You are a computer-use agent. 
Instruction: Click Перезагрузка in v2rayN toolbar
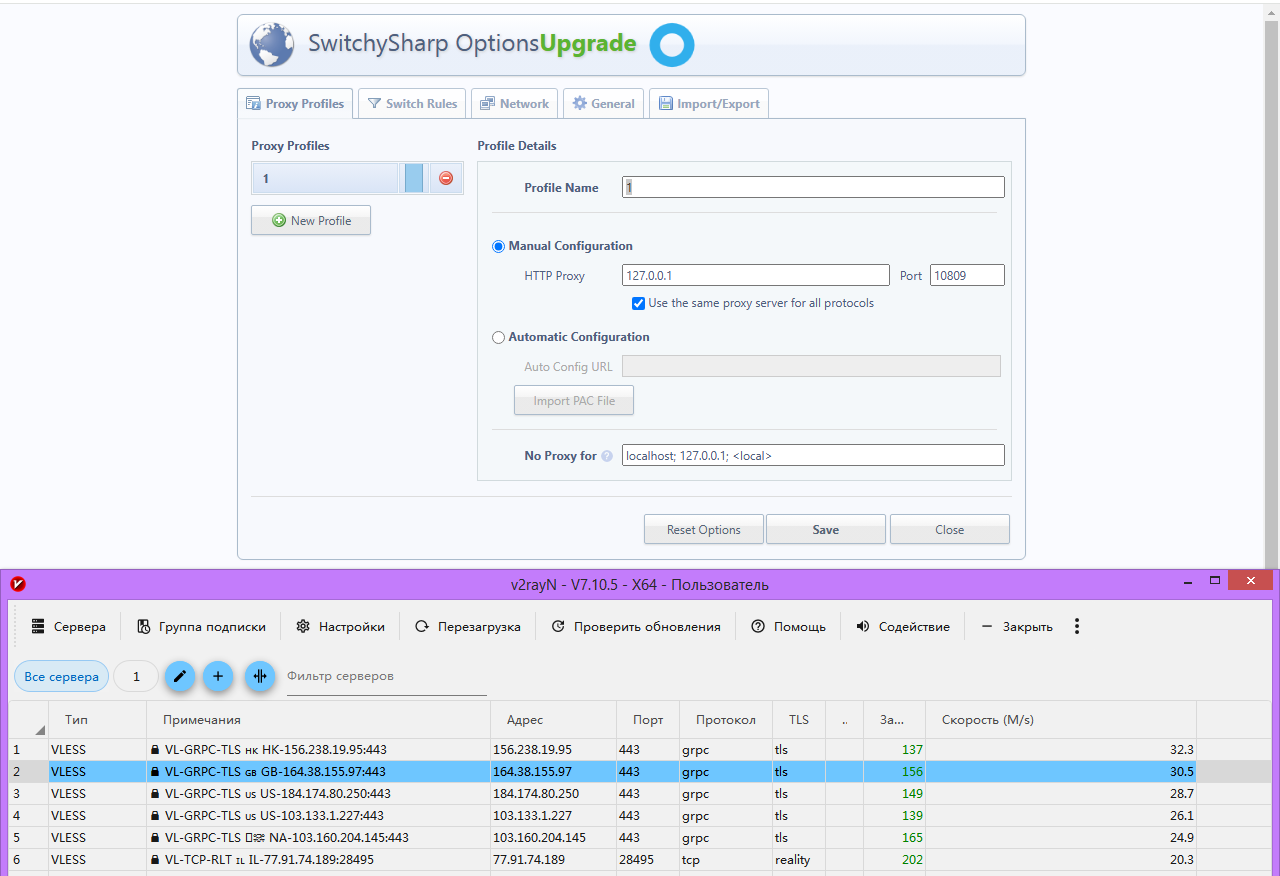click(468, 626)
